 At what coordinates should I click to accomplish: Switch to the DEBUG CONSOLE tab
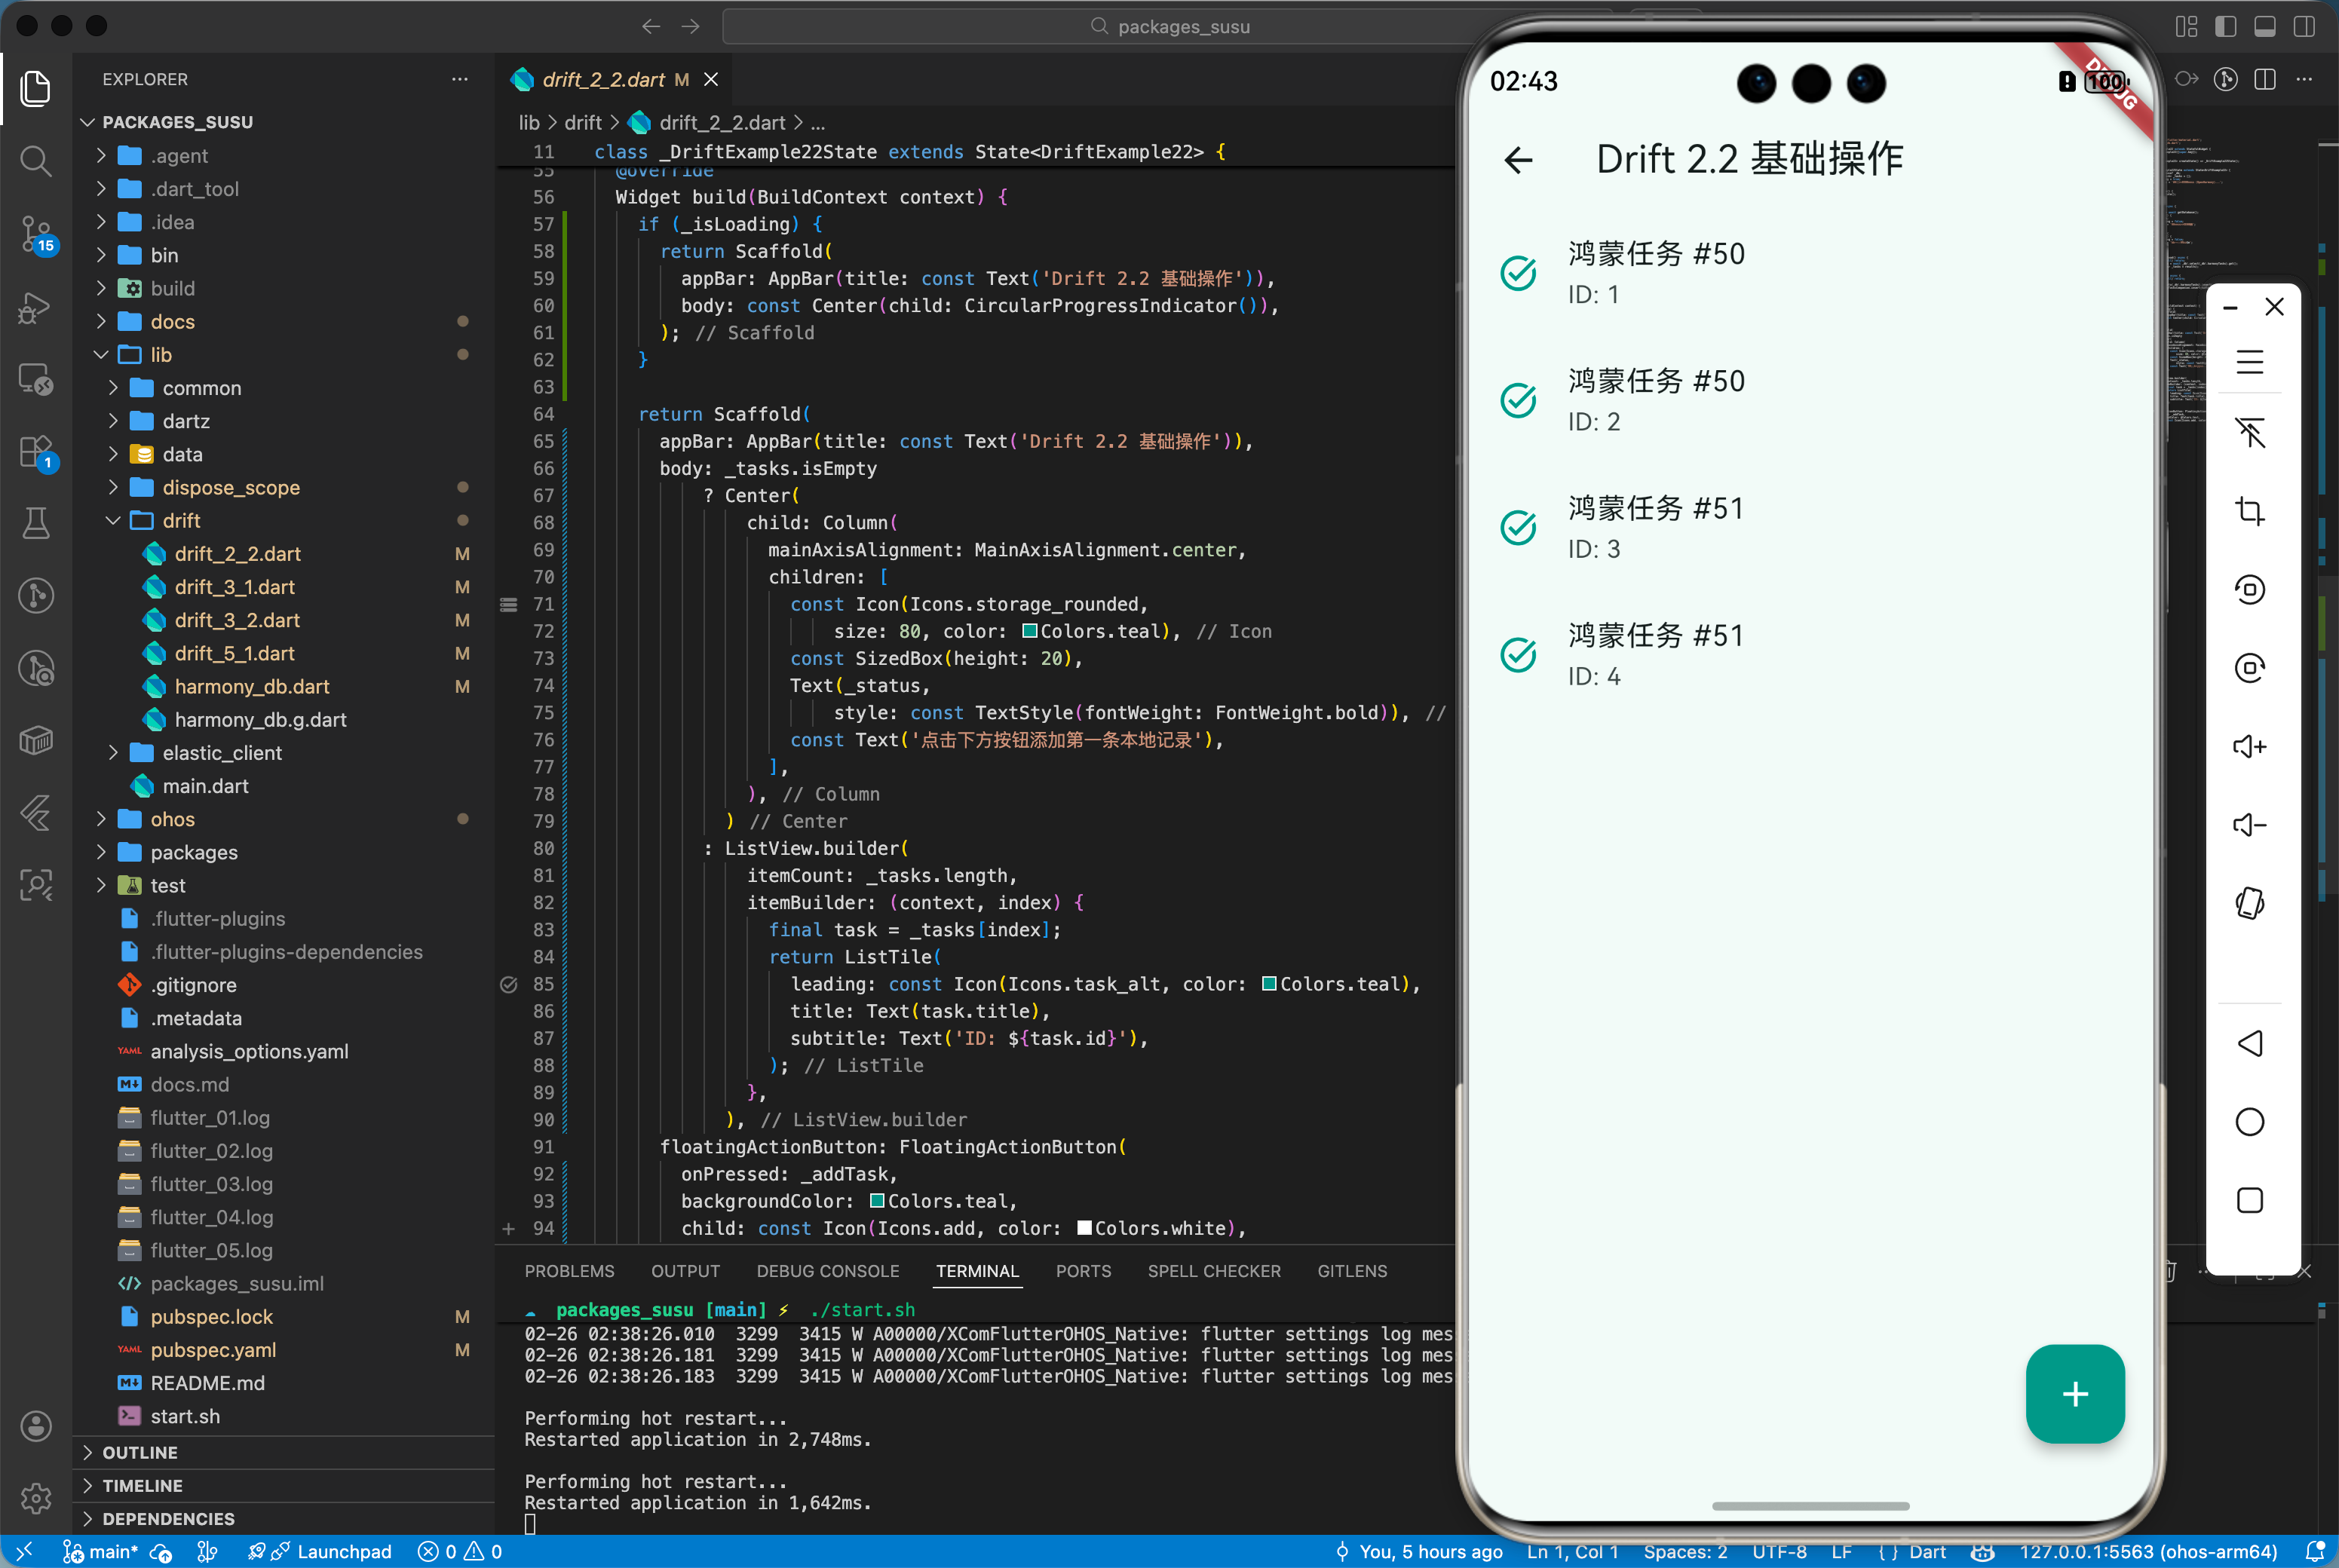click(827, 1271)
